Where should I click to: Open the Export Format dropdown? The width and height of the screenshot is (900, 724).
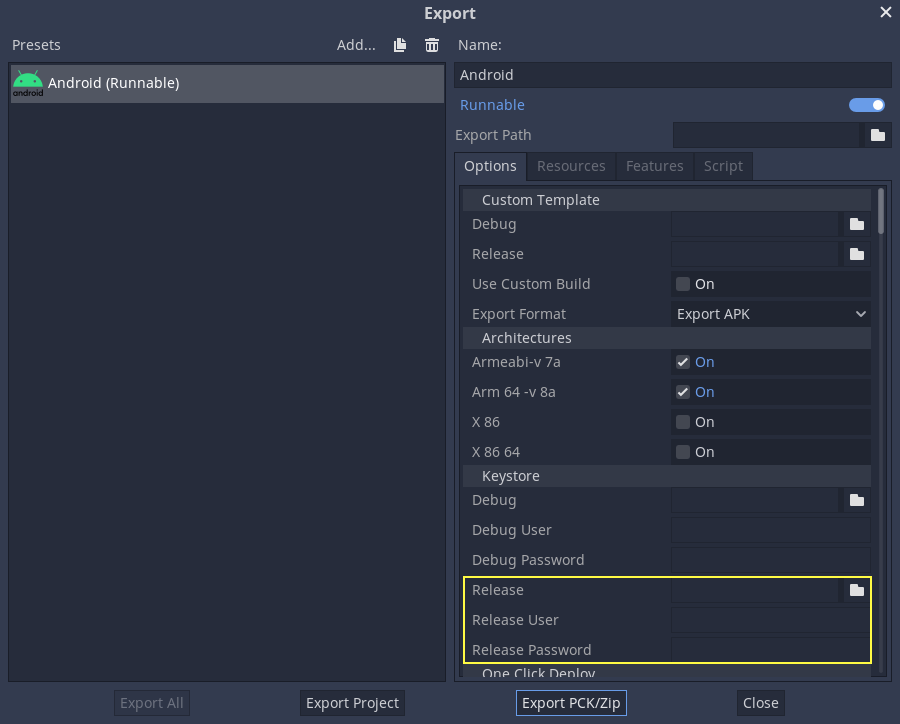(x=770, y=314)
